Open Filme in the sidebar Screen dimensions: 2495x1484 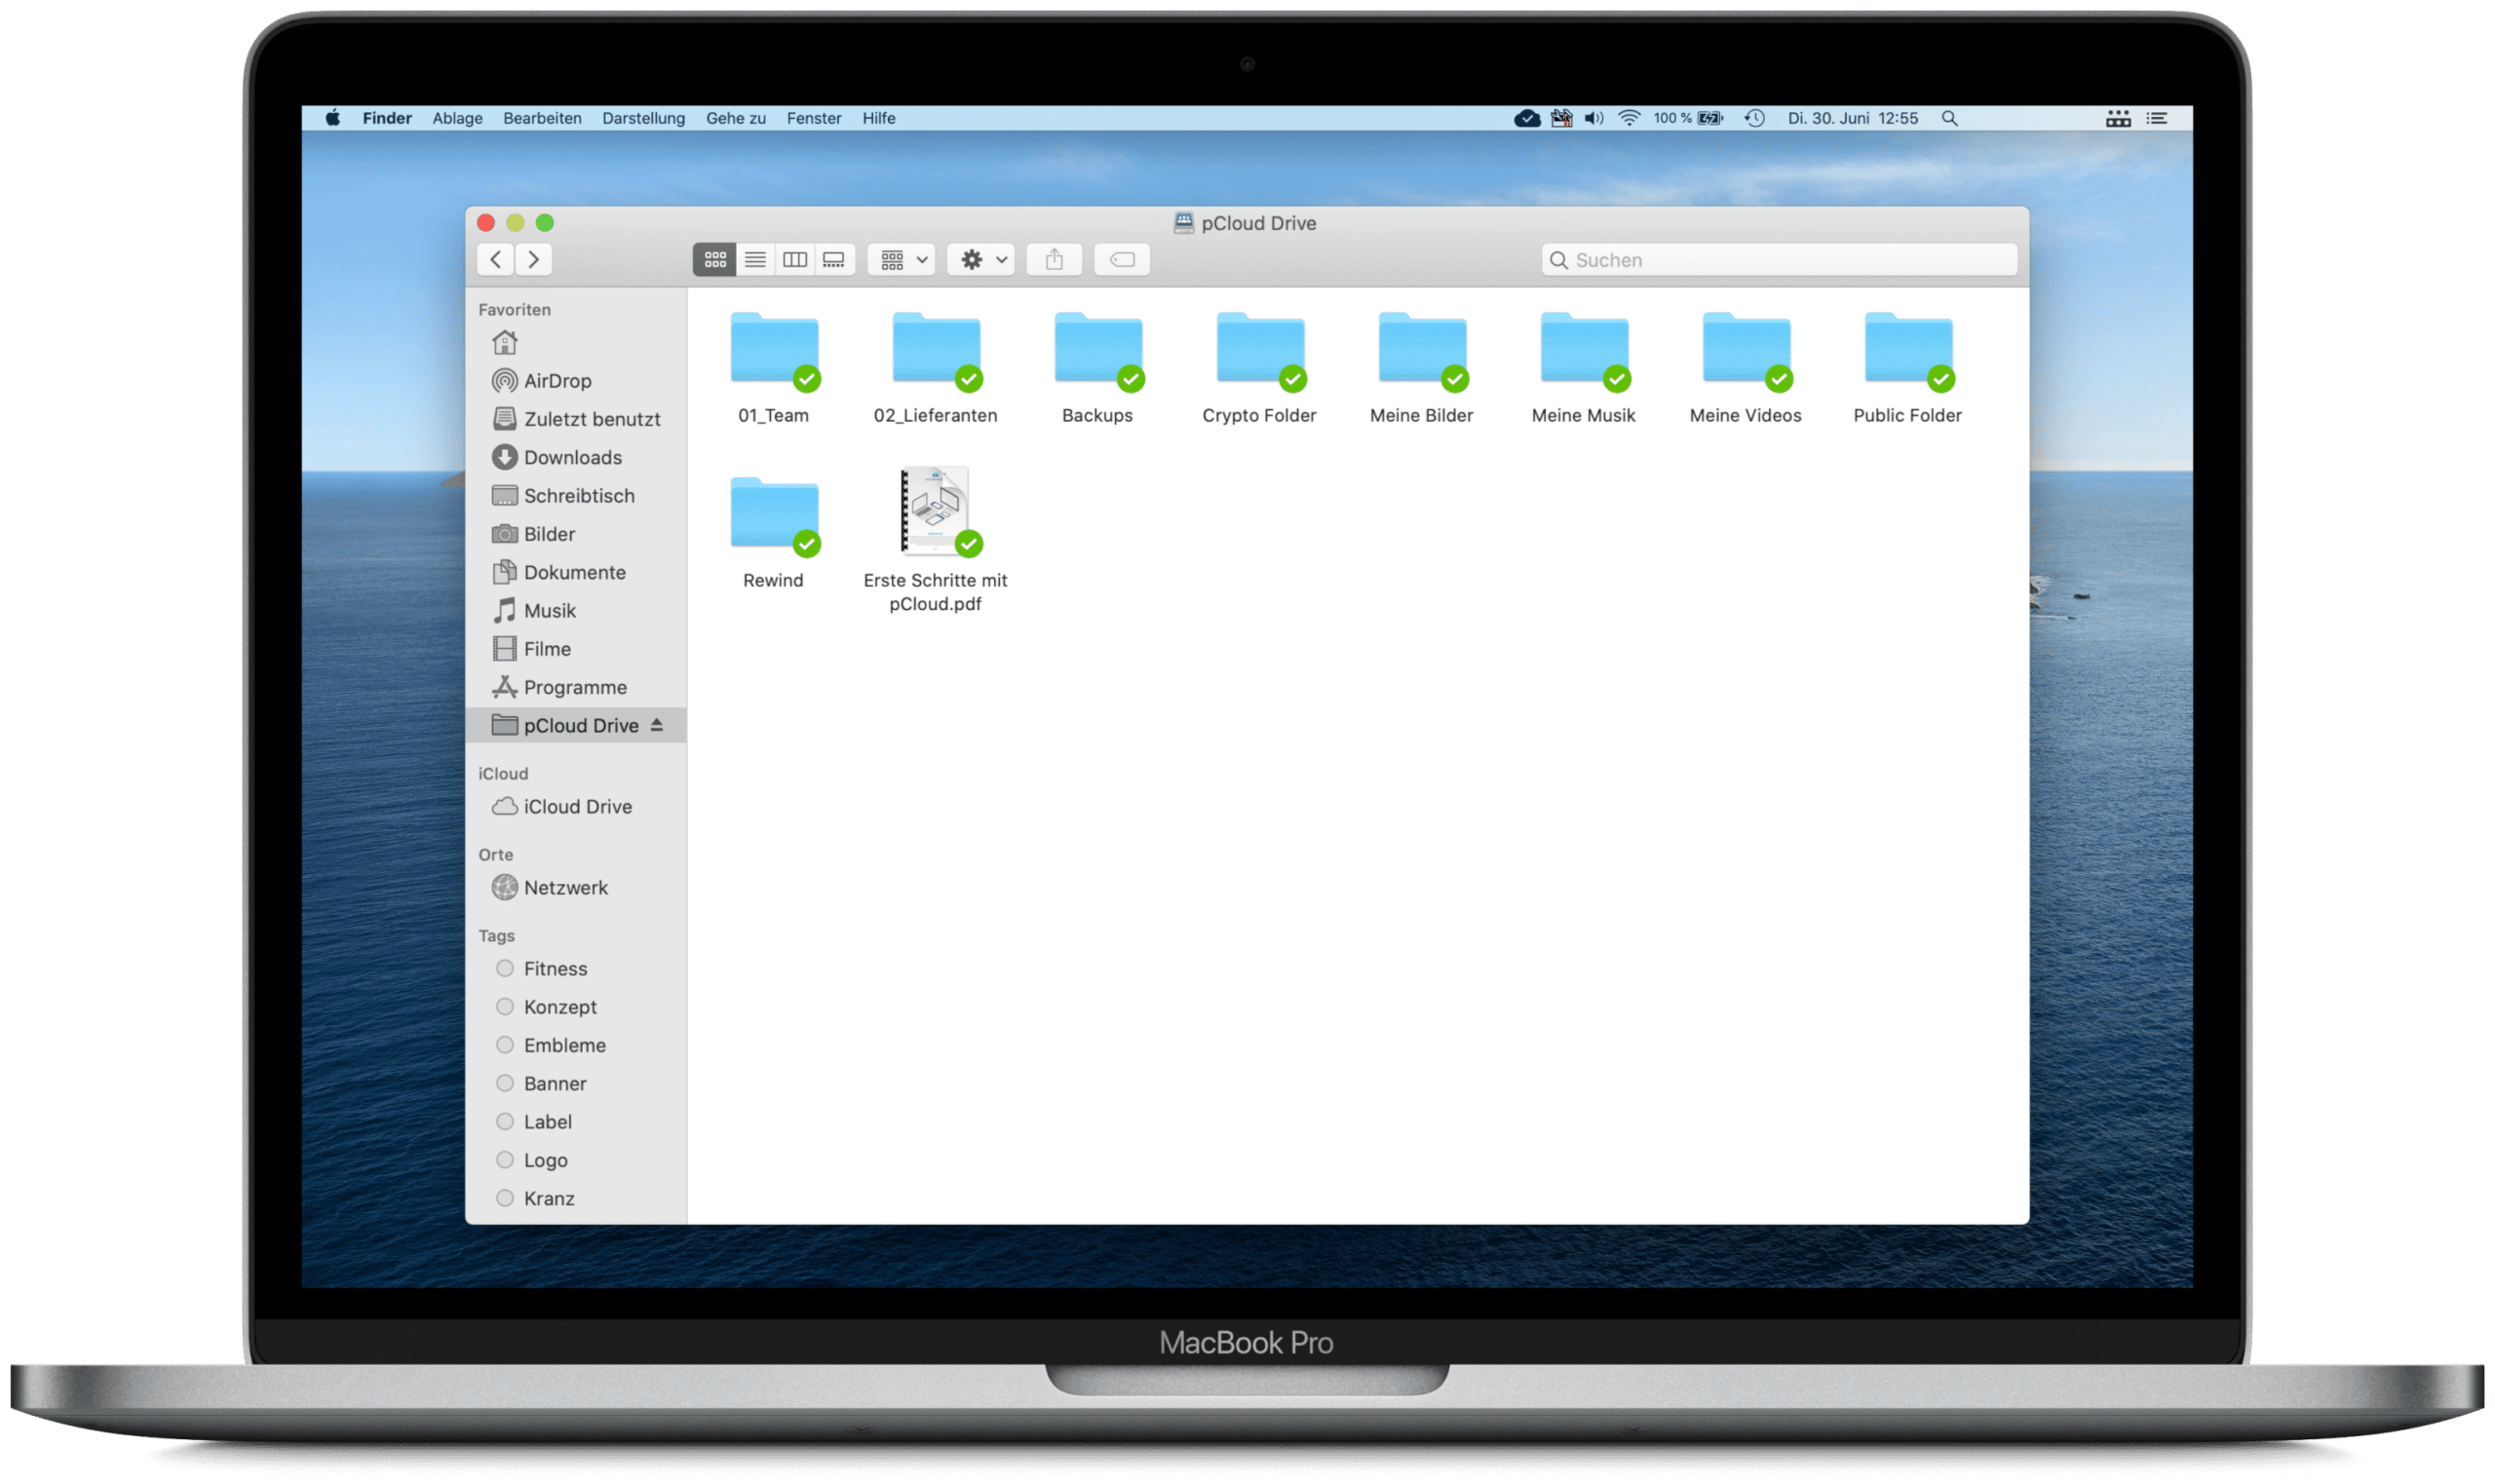[x=576, y=649]
